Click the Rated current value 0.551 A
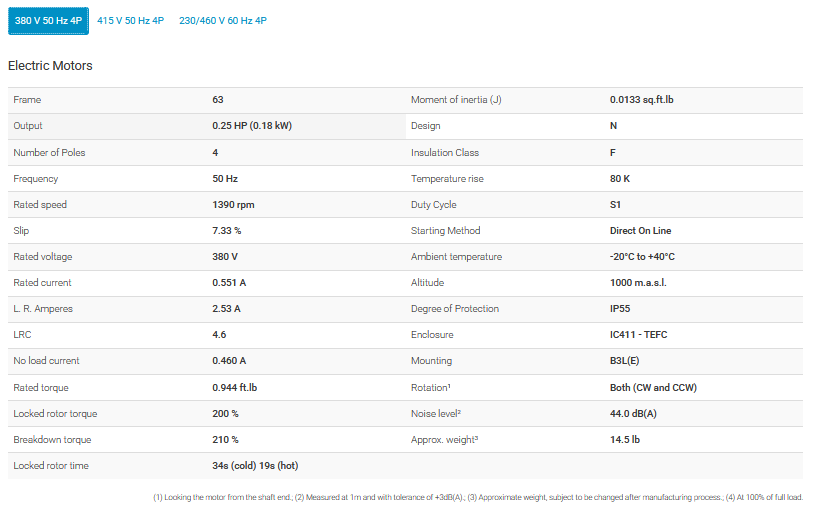 (x=229, y=283)
